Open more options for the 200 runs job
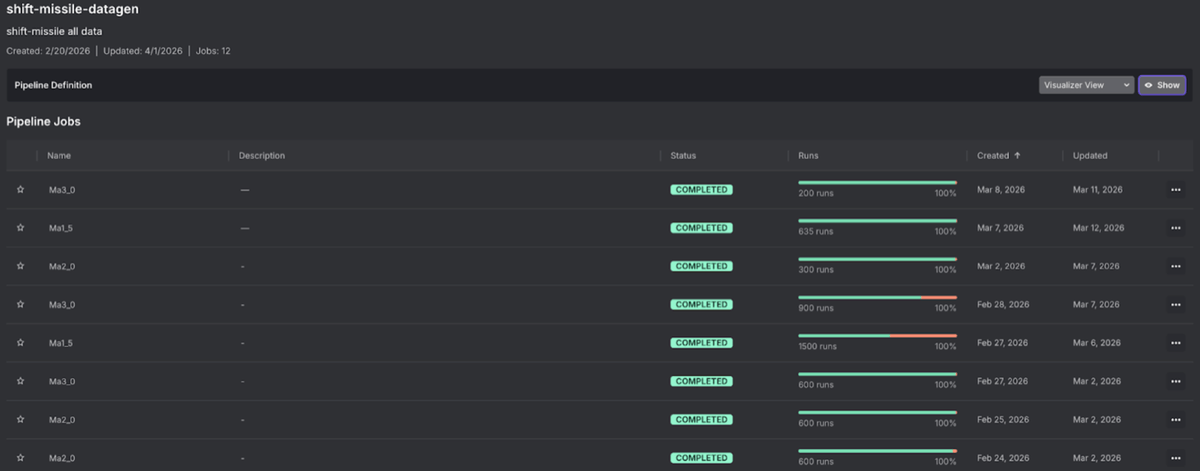 click(1175, 189)
